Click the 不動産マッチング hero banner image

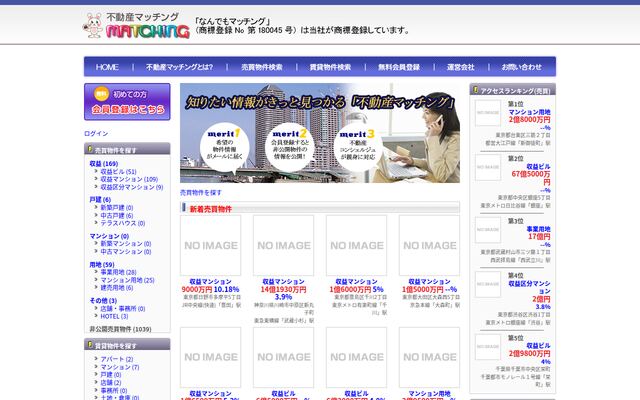(x=320, y=133)
